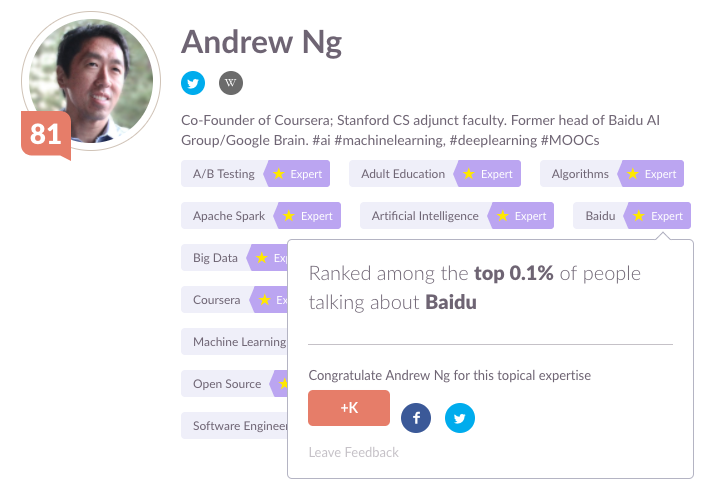712x488 pixels.
Task: Click the 81 score badge
Action: pyautogui.click(x=46, y=134)
